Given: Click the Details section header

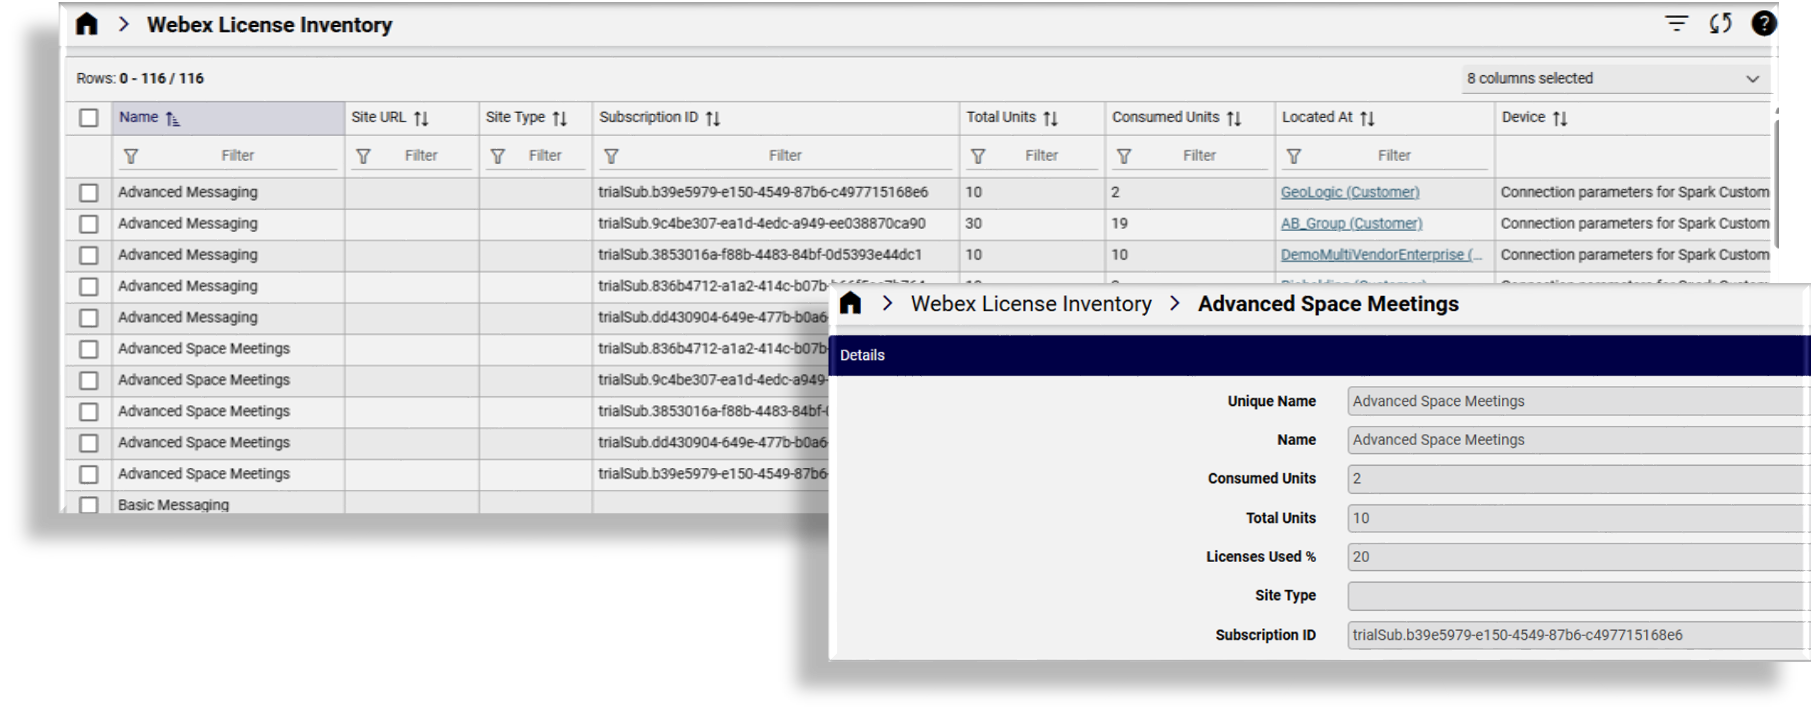Looking at the screenshot, I should click(x=1320, y=355).
